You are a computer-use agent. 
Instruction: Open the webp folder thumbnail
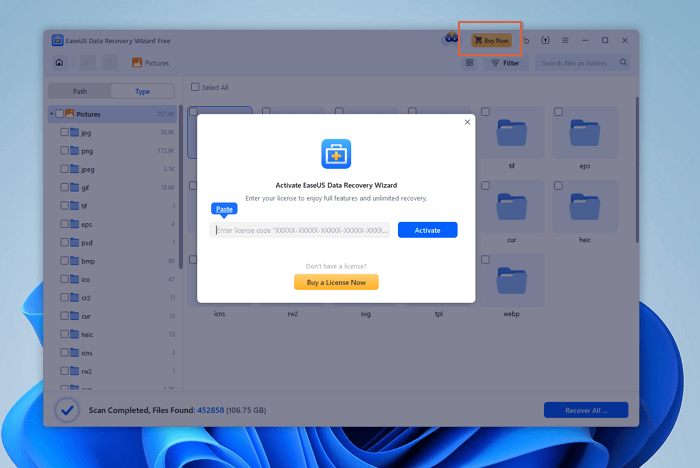coord(512,280)
